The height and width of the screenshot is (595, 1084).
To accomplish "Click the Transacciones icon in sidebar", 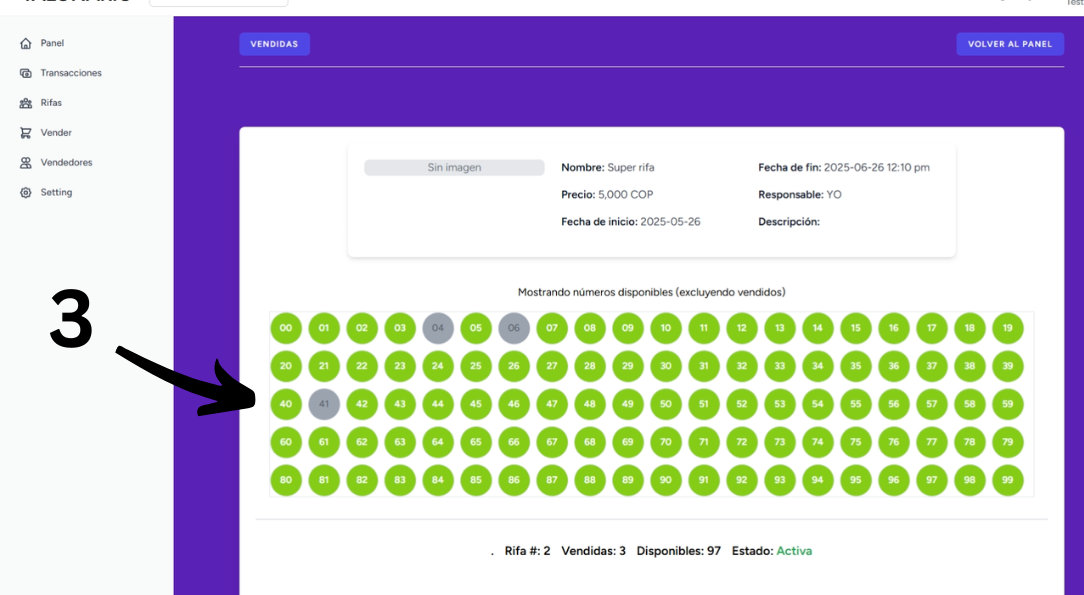I will (26, 73).
